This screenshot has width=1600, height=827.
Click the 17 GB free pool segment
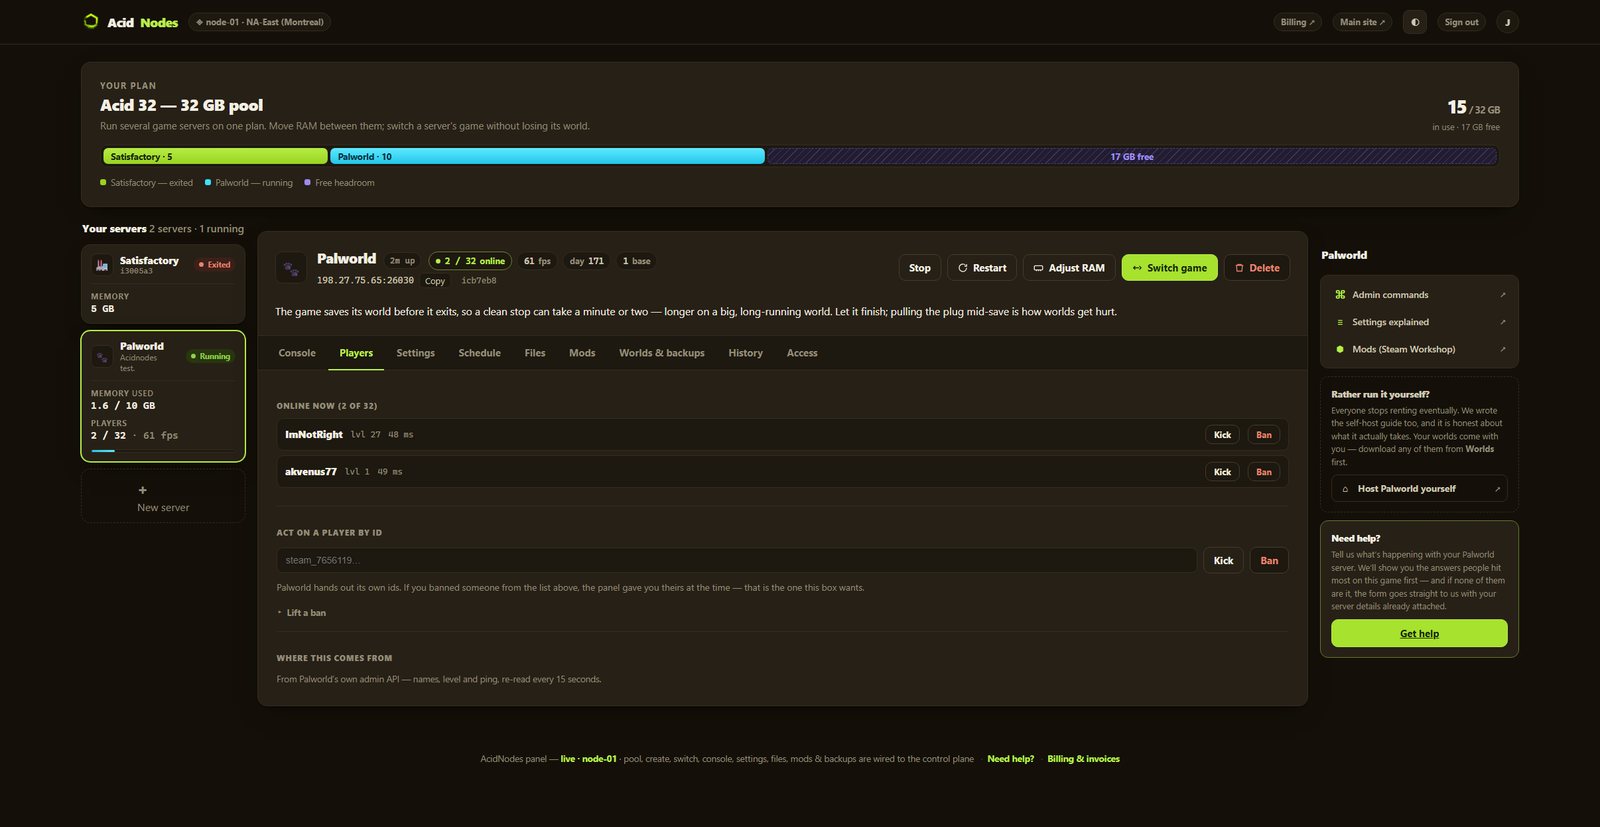coord(1132,156)
